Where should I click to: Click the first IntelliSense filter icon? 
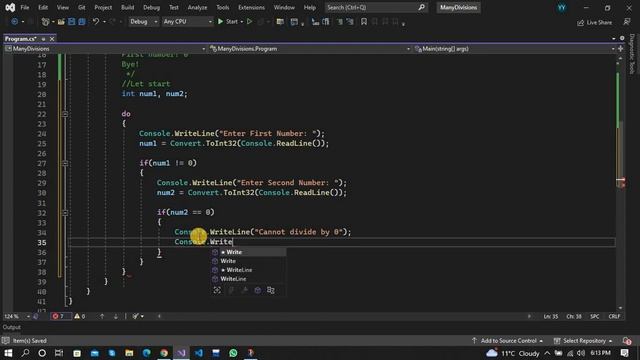click(217, 290)
